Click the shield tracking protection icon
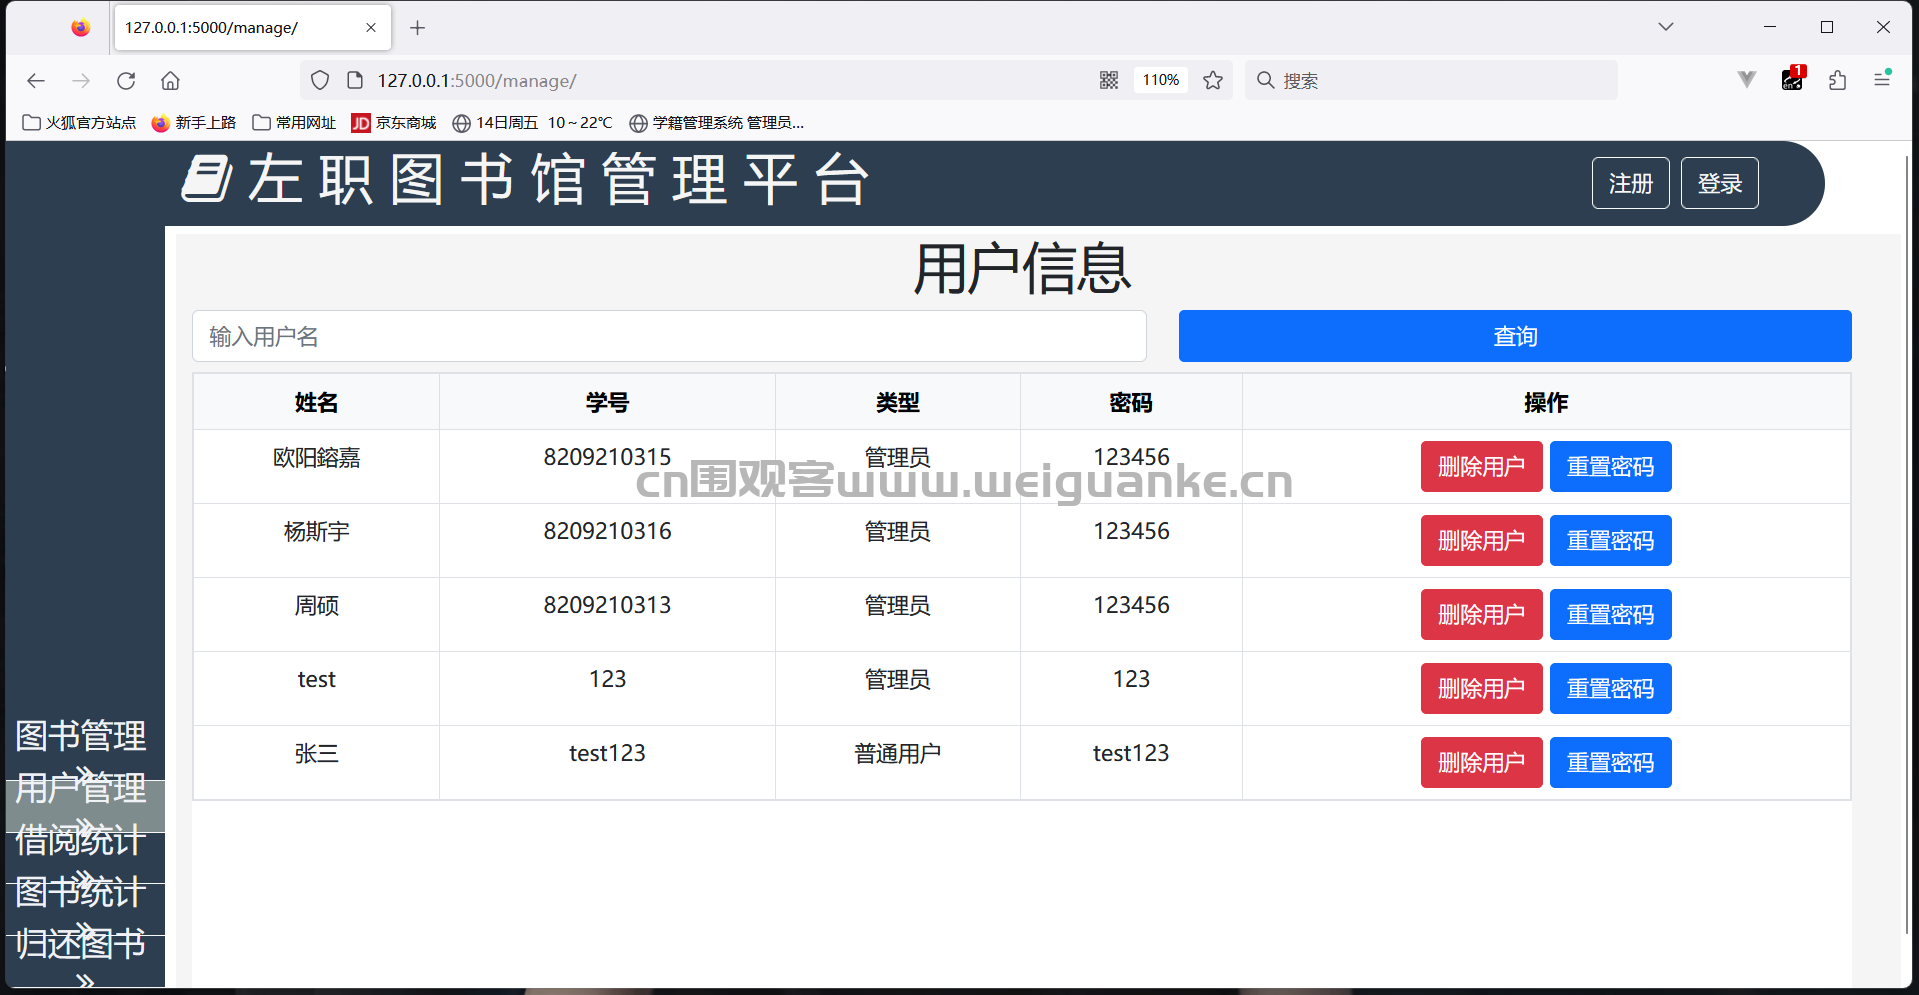 click(320, 81)
